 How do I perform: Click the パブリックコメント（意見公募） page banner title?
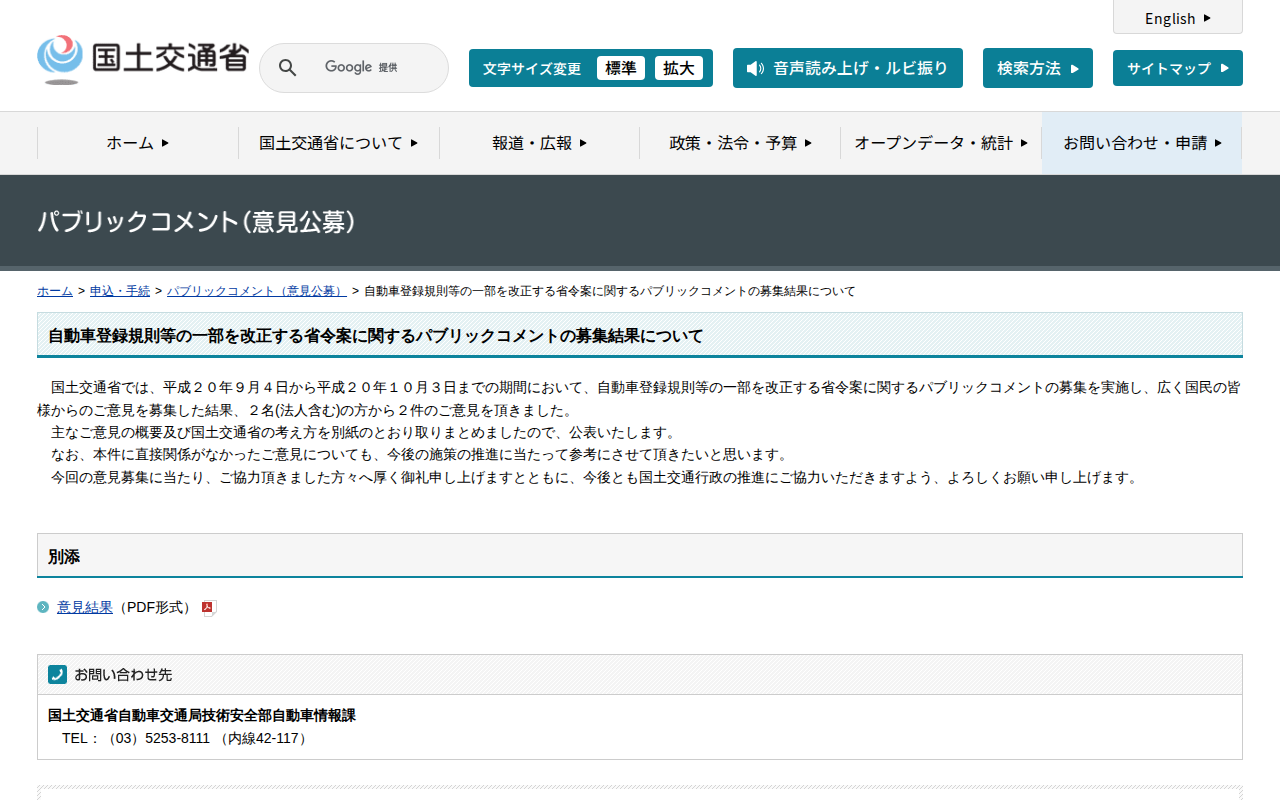tap(197, 222)
